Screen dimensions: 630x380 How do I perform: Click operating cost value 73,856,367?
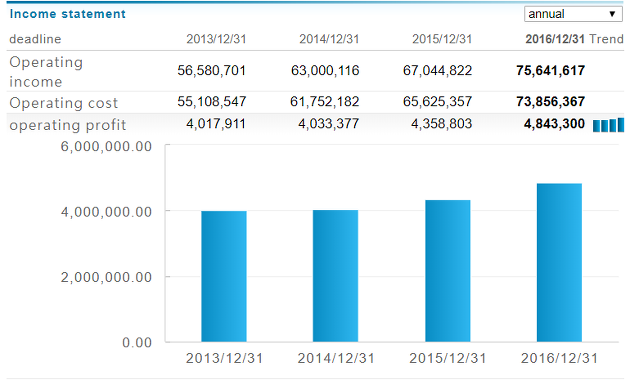(550, 102)
